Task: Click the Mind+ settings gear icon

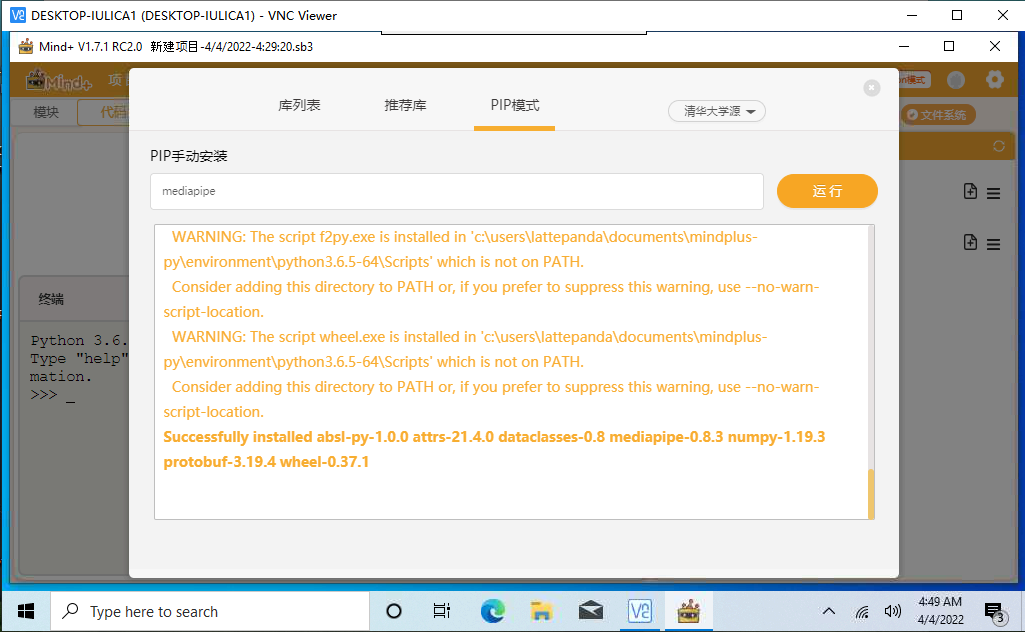Action: (994, 80)
